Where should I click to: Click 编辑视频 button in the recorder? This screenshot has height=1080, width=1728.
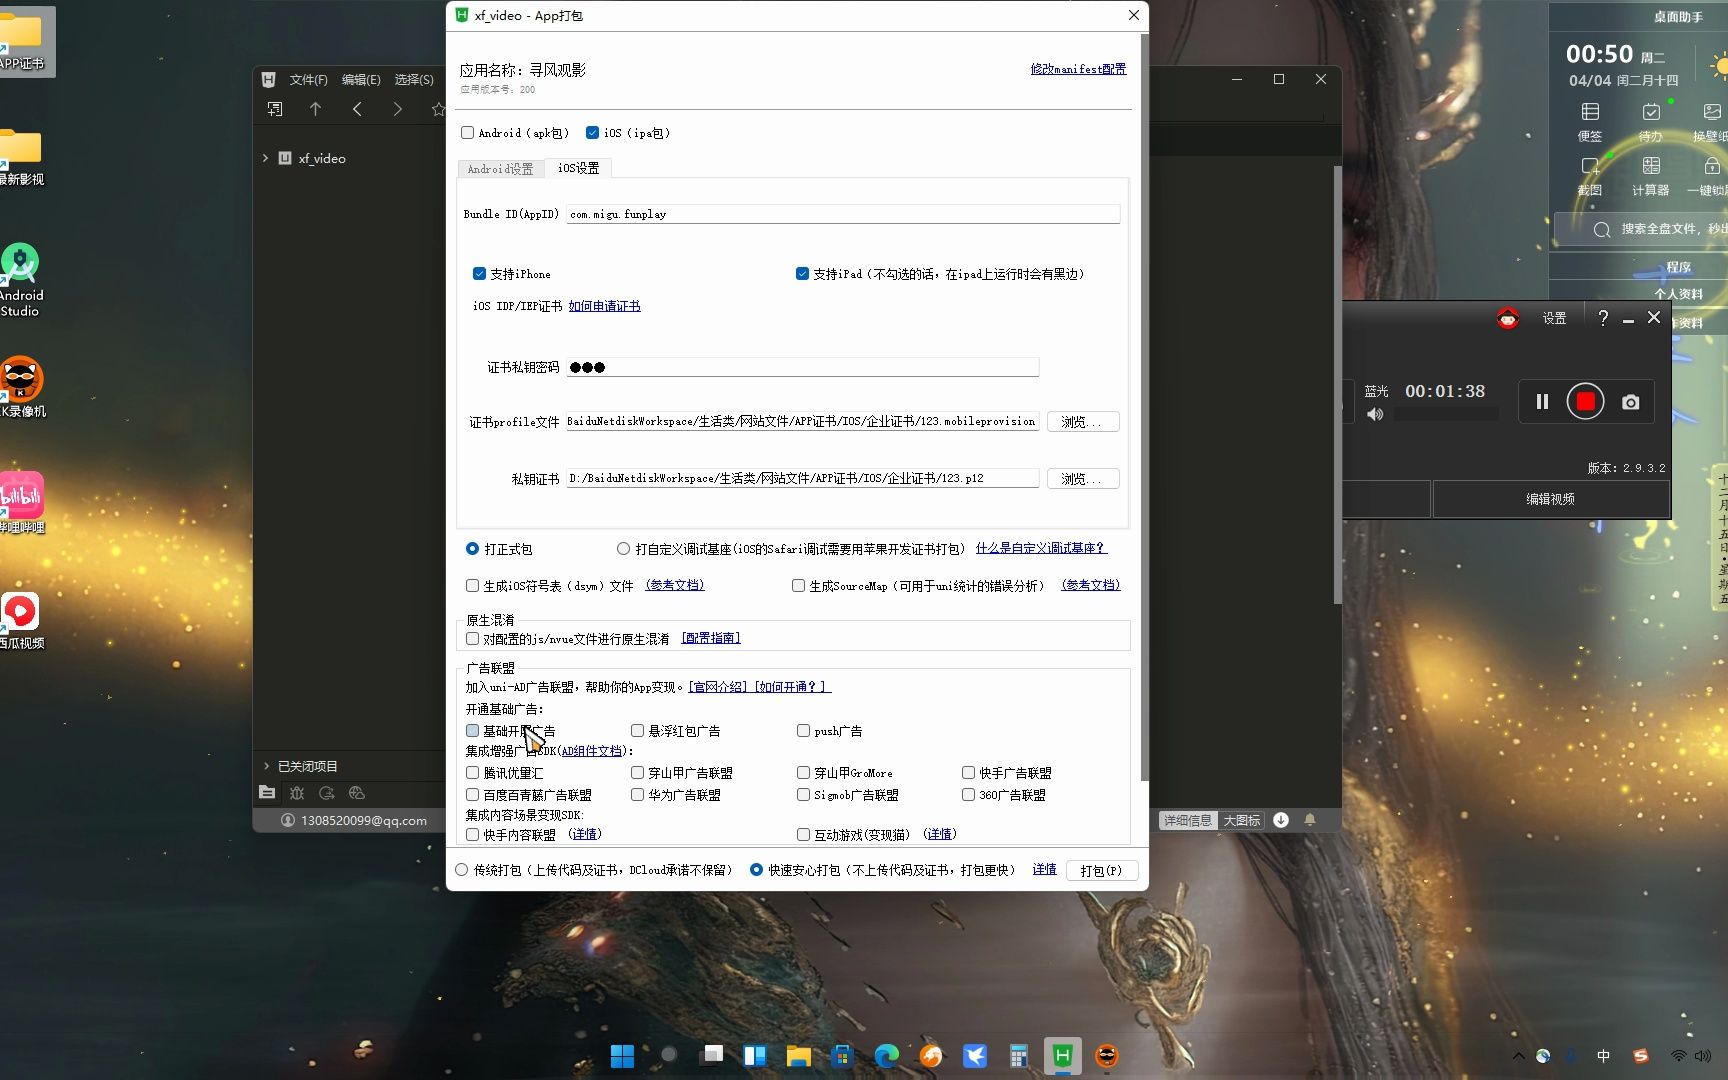(x=1551, y=498)
